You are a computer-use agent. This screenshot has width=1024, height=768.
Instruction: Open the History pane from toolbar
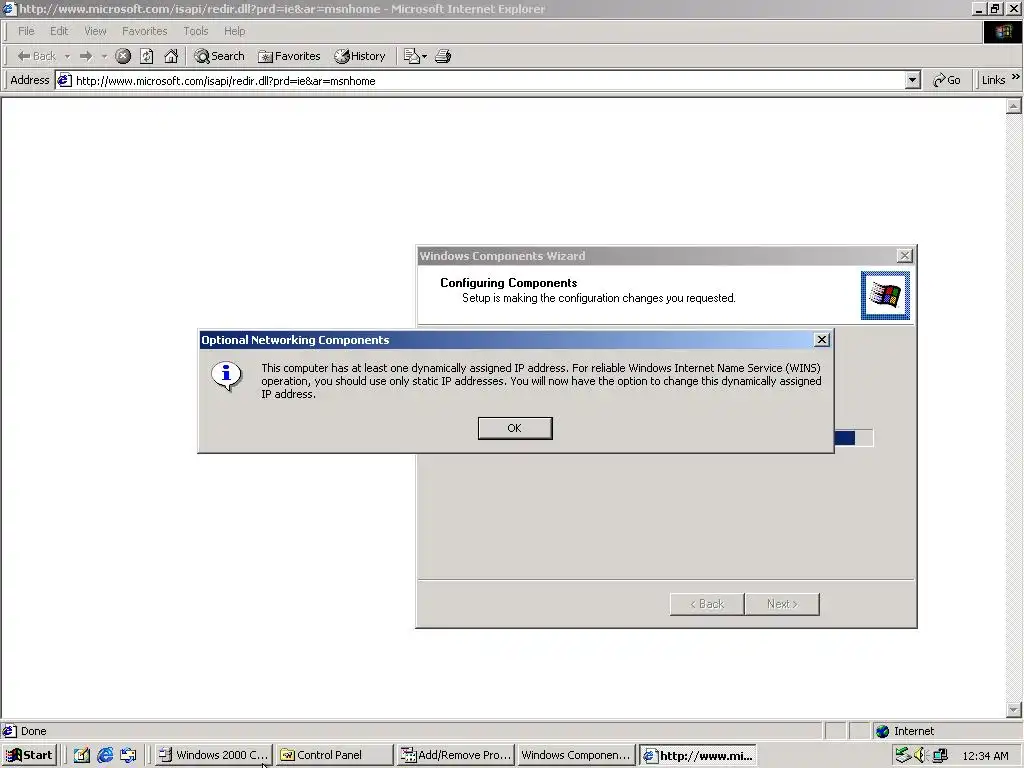(x=360, y=56)
